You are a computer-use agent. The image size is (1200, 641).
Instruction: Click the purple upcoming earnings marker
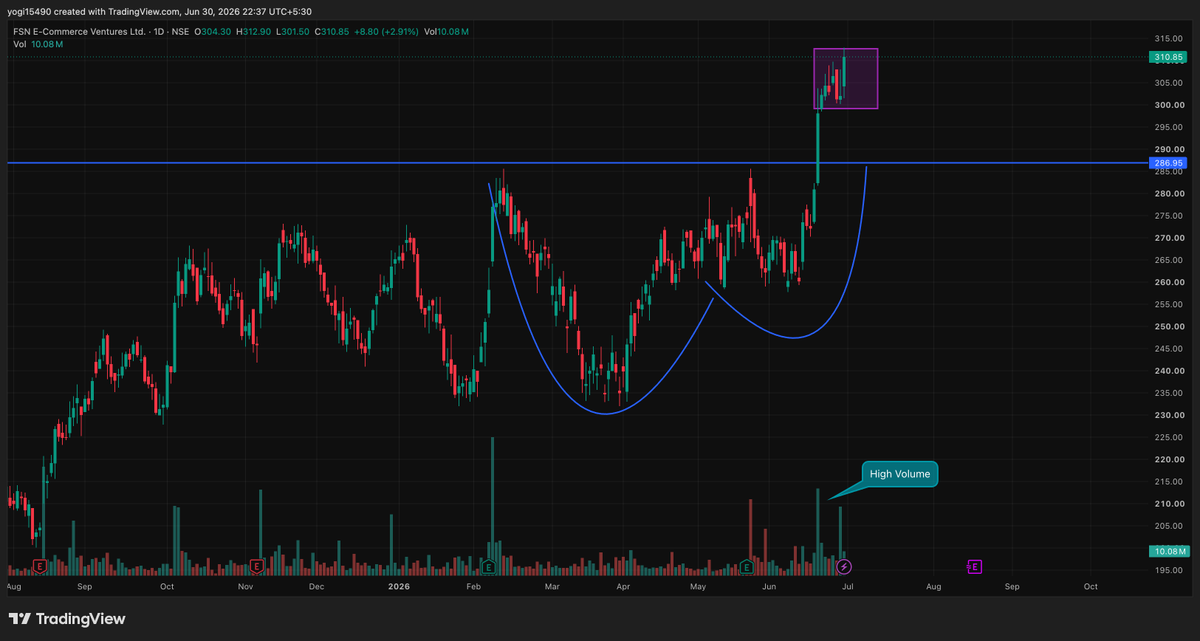coord(975,566)
